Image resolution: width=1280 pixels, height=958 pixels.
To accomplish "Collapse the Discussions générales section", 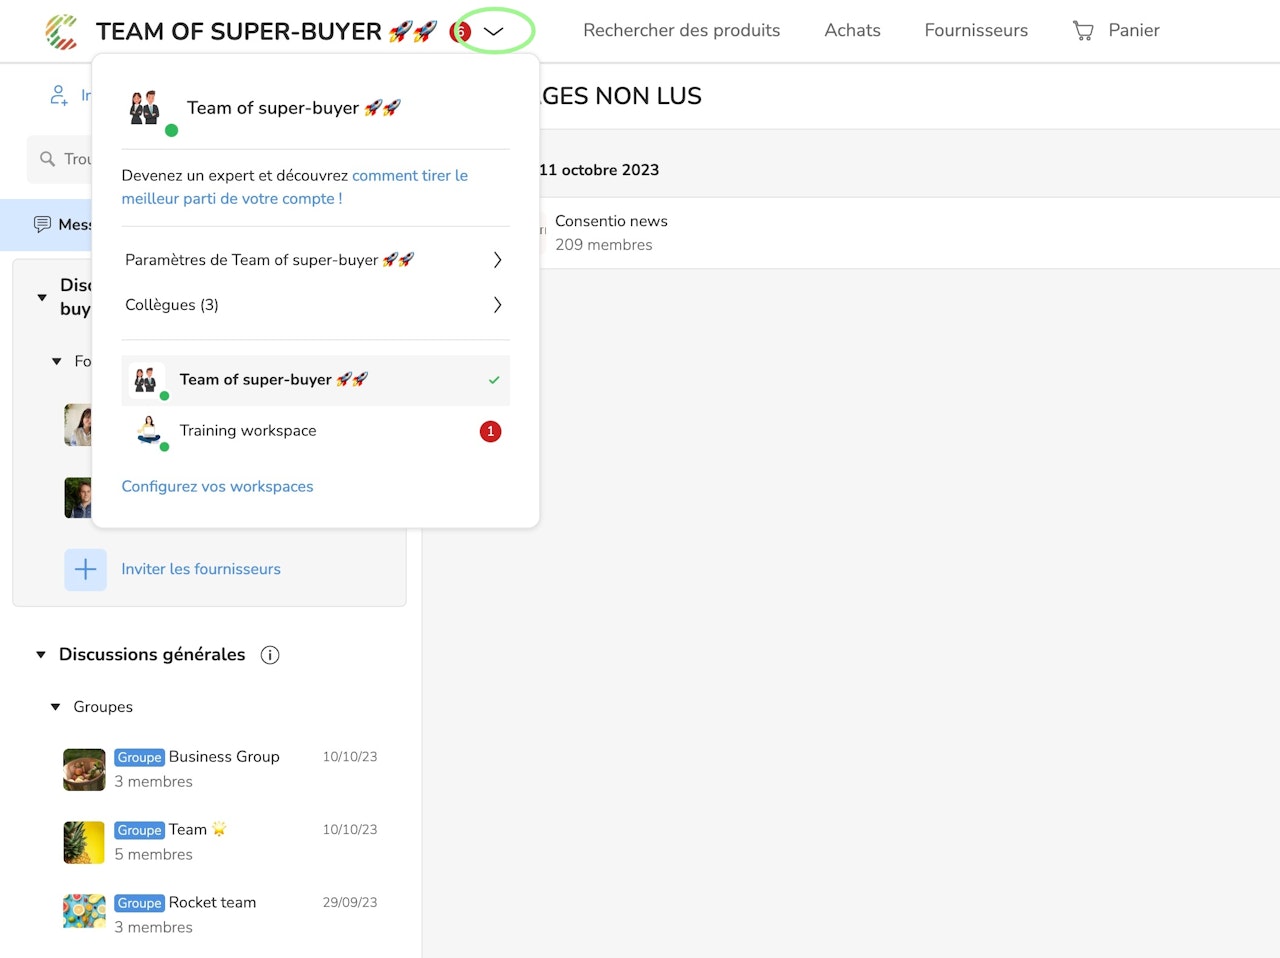I will [41, 655].
